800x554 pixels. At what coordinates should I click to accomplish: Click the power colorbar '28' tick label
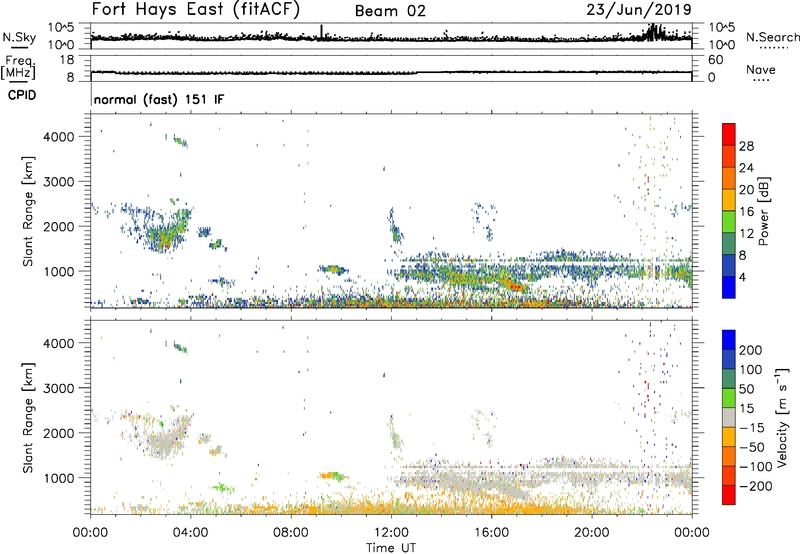click(x=746, y=146)
